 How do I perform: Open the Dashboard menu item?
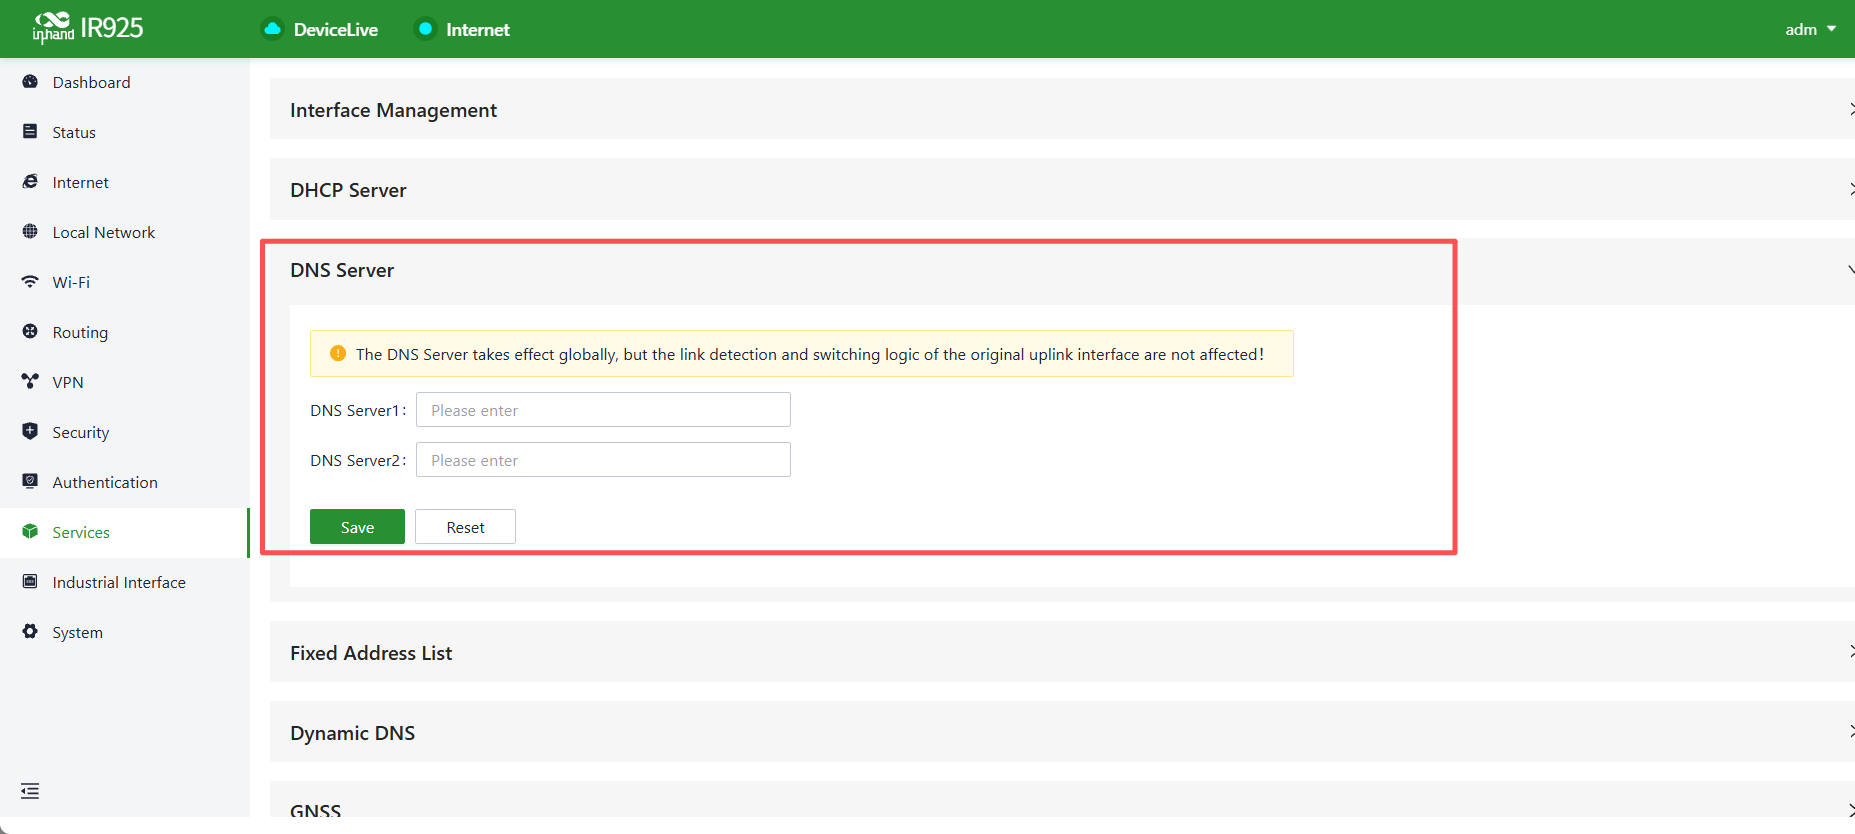[124, 82]
